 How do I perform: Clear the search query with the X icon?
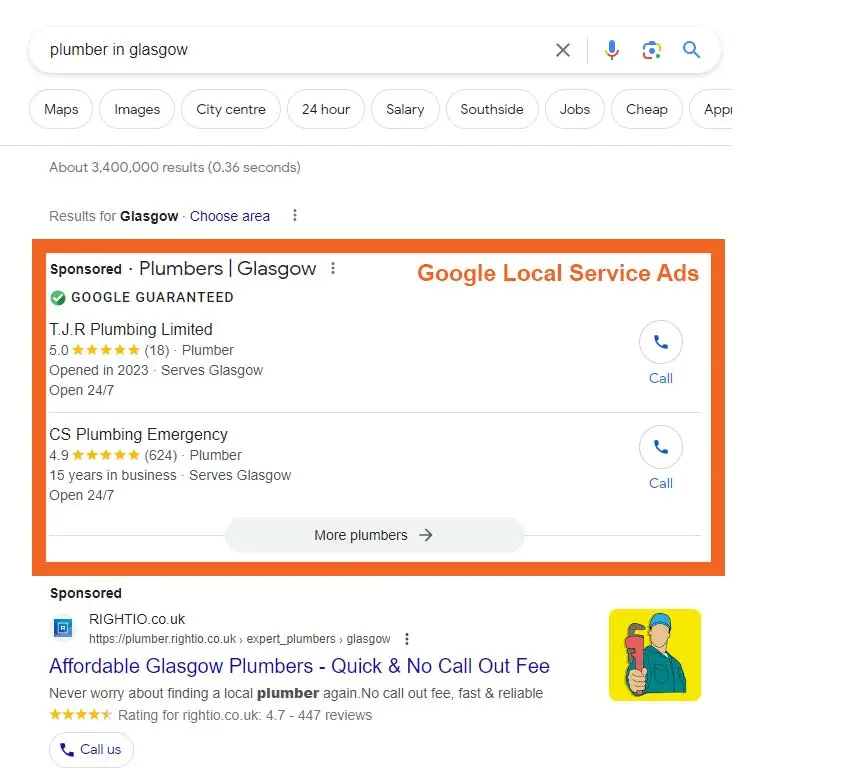562,50
